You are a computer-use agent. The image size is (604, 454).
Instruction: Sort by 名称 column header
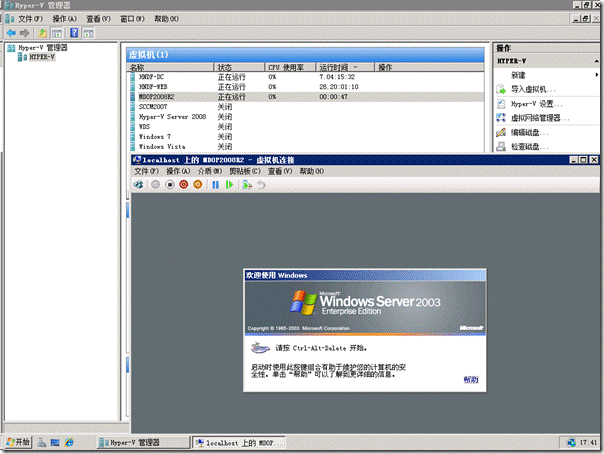click(x=171, y=67)
